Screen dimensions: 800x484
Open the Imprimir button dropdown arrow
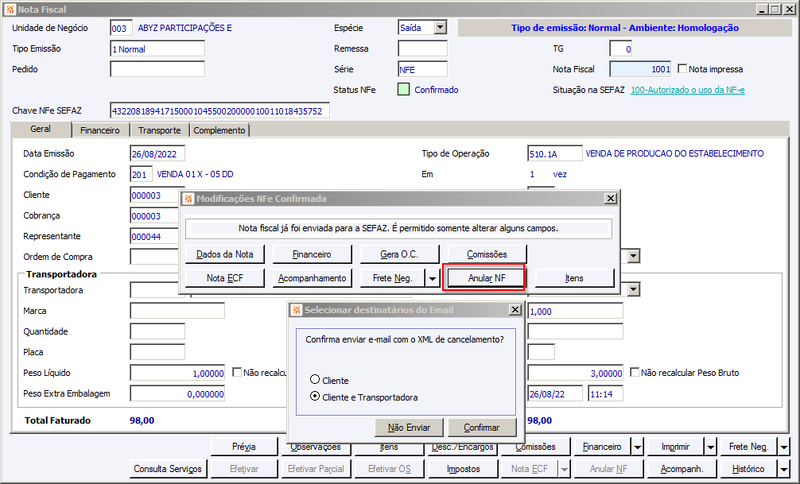(x=711, y=447)
